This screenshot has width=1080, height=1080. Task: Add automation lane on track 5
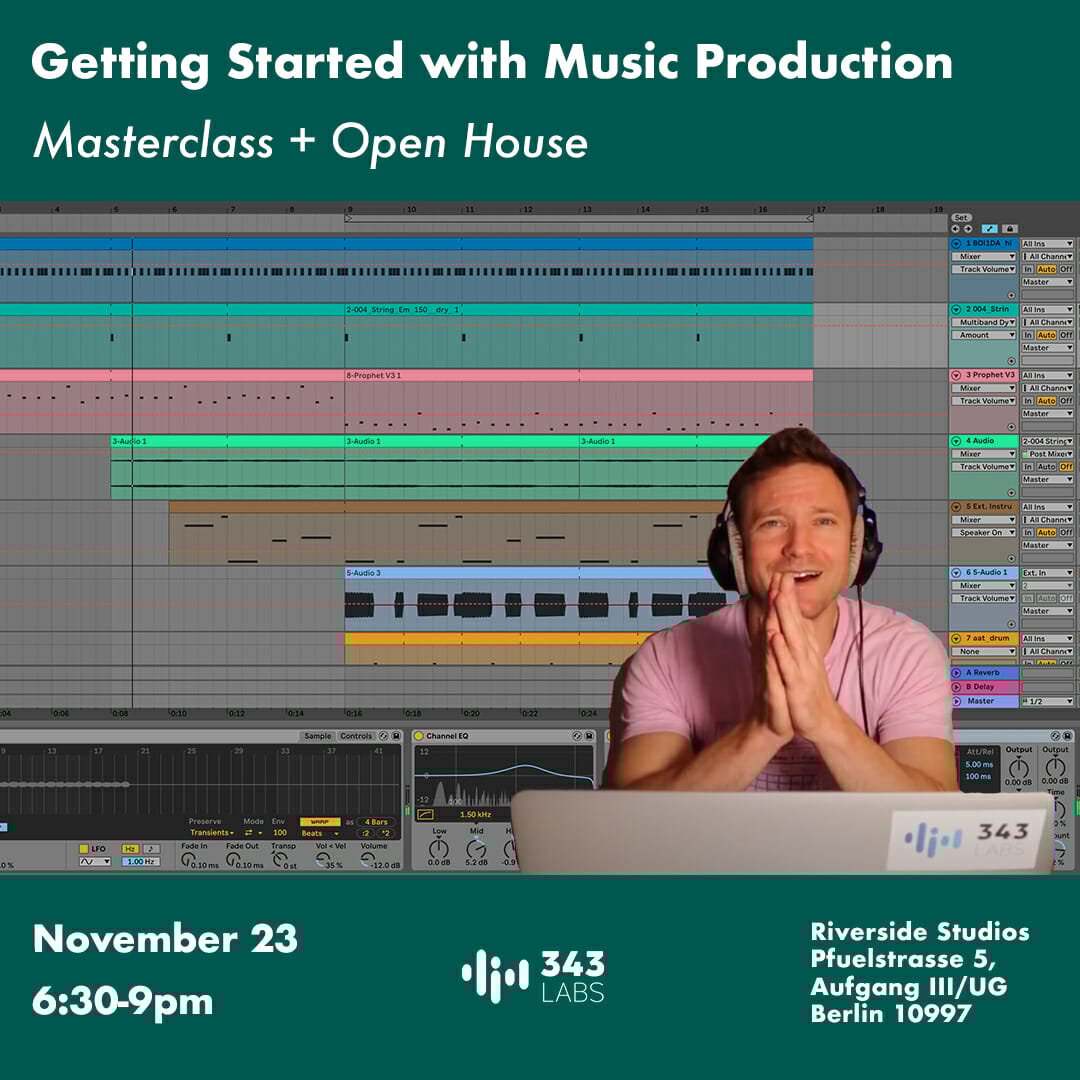tap(1011, 559)
